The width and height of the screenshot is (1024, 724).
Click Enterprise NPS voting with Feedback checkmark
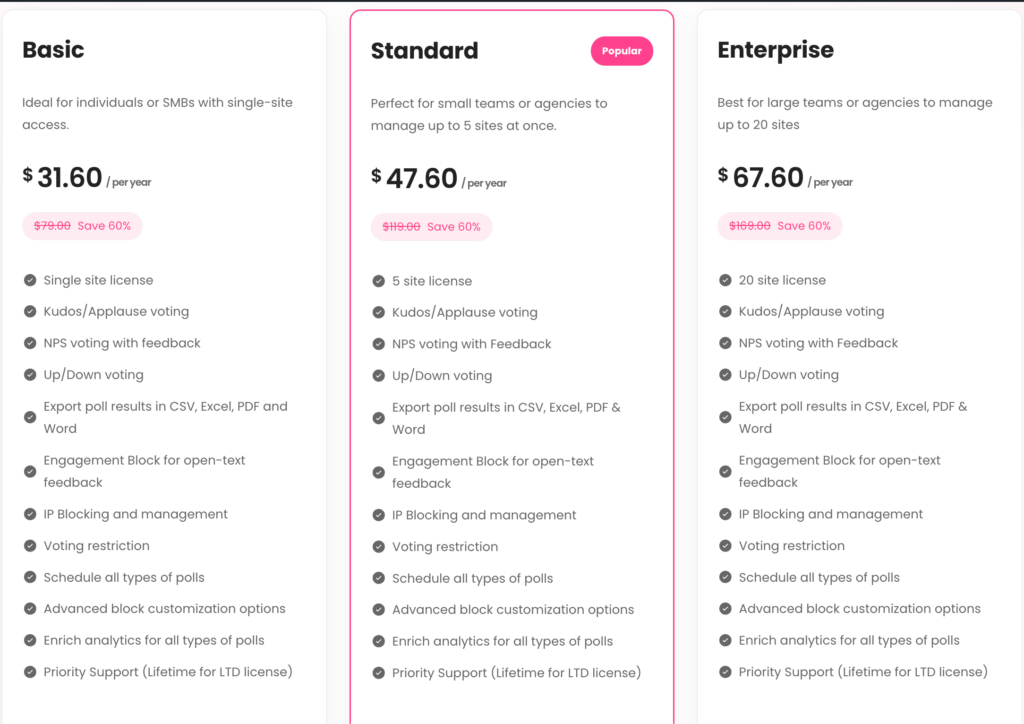pos(724,343)
